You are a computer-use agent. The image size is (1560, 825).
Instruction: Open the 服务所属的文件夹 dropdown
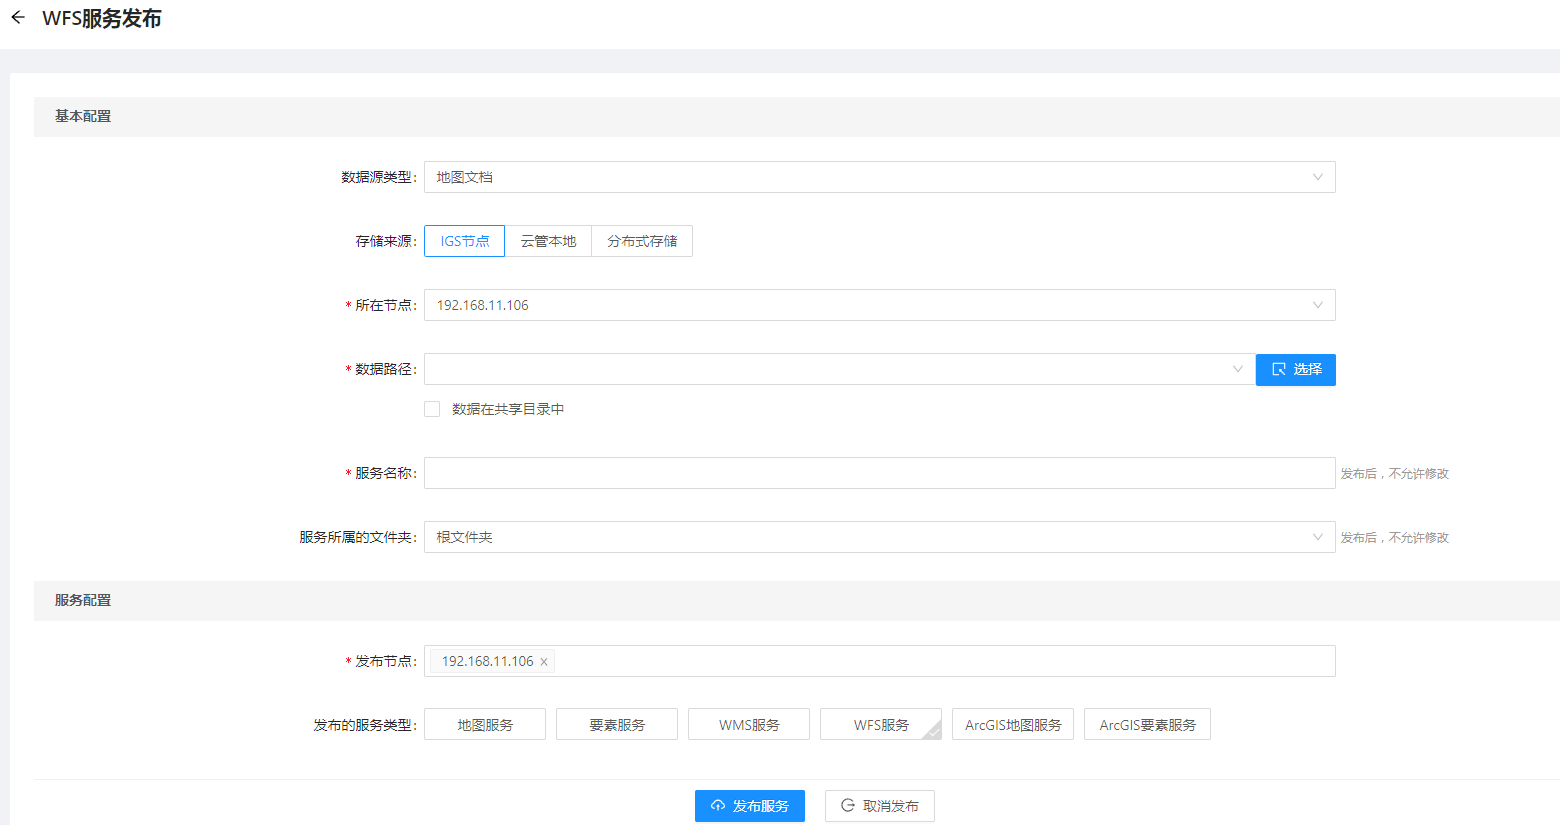879,537
